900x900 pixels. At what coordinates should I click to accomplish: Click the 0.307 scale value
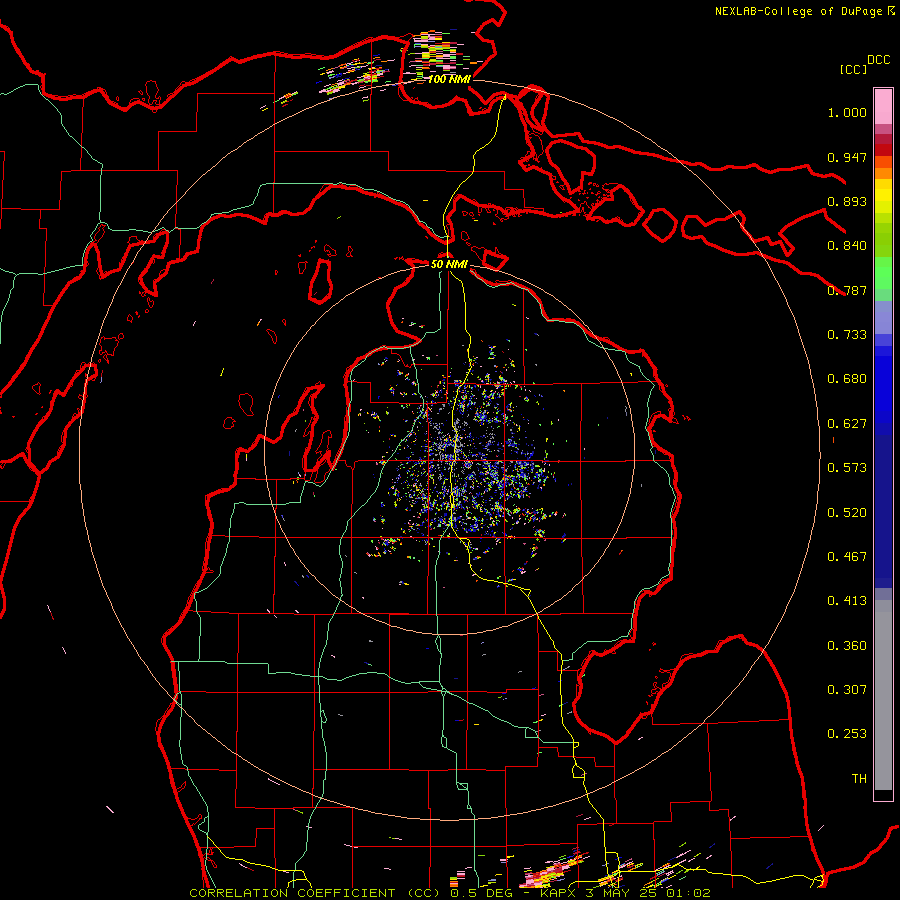[847, 690]
